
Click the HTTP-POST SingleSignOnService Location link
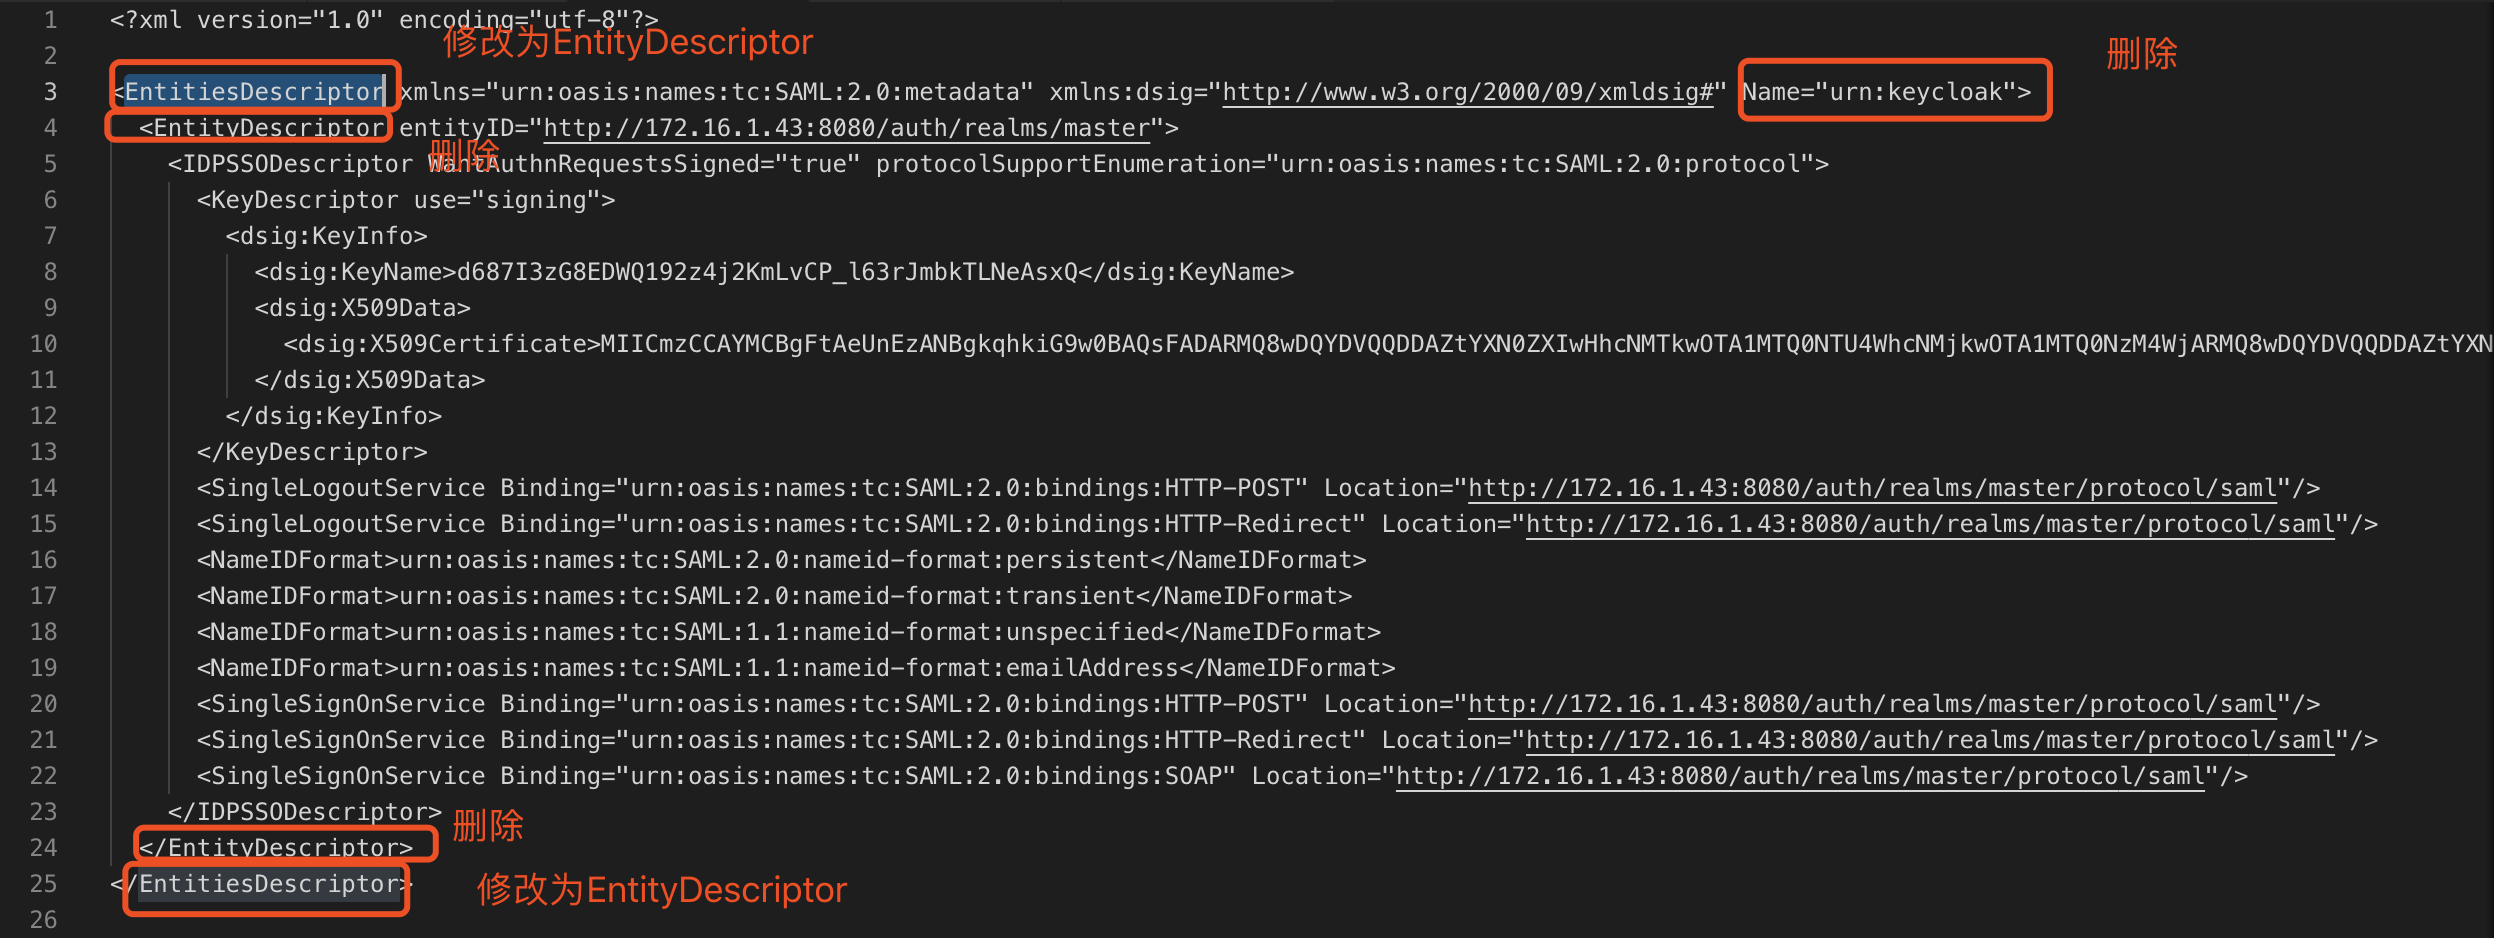click(1871, 704)
